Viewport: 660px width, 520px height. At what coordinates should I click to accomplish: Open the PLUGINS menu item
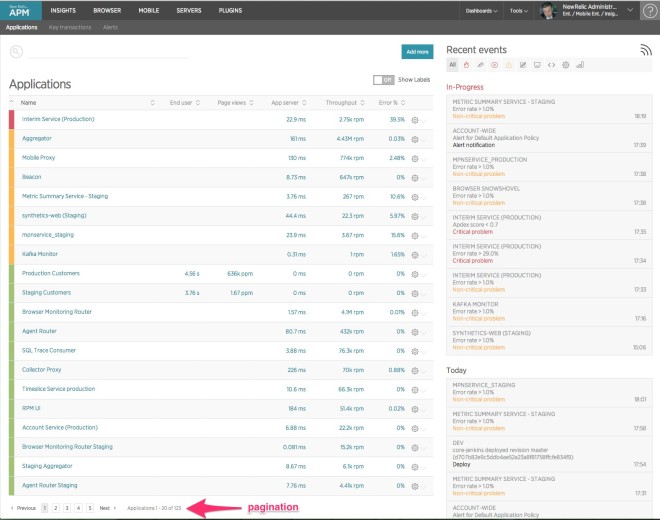point(230,11)
